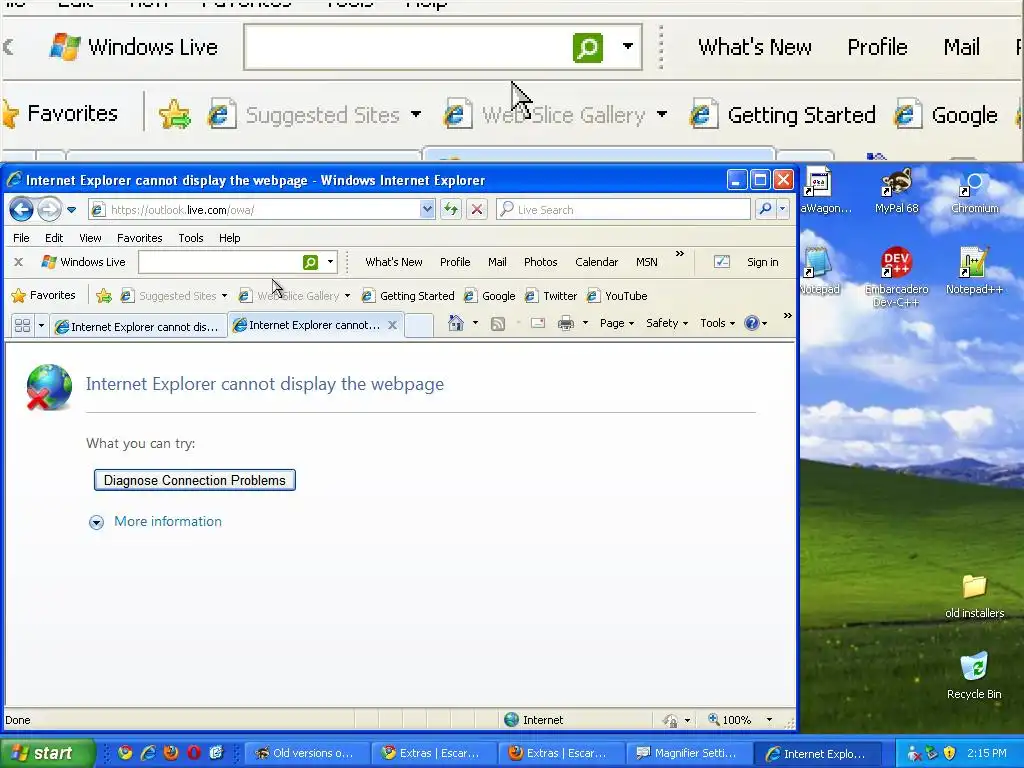The width and height of the screenshot is (1024, 768).
Task: Open search provider options dropdown arrow
Action: 782,210
